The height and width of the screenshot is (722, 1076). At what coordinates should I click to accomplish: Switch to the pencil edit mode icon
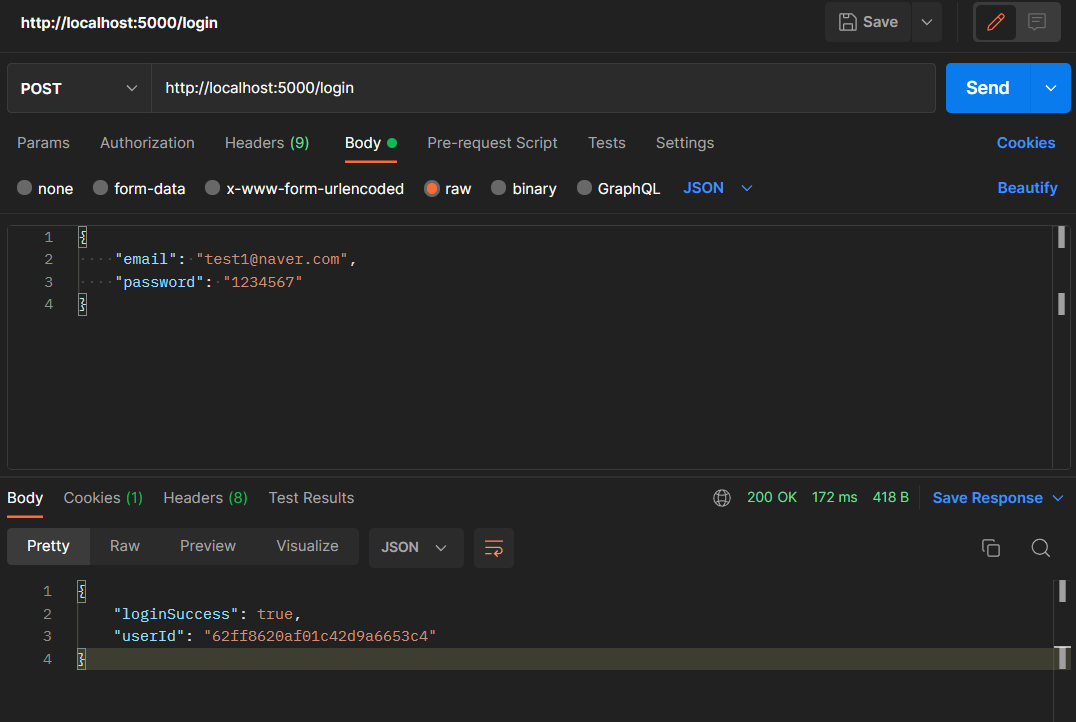point(996,22)
